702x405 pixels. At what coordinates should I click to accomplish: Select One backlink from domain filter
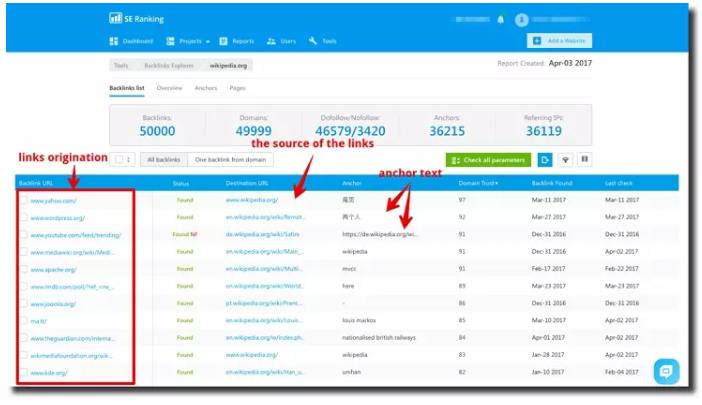click(x=229, y=159)
